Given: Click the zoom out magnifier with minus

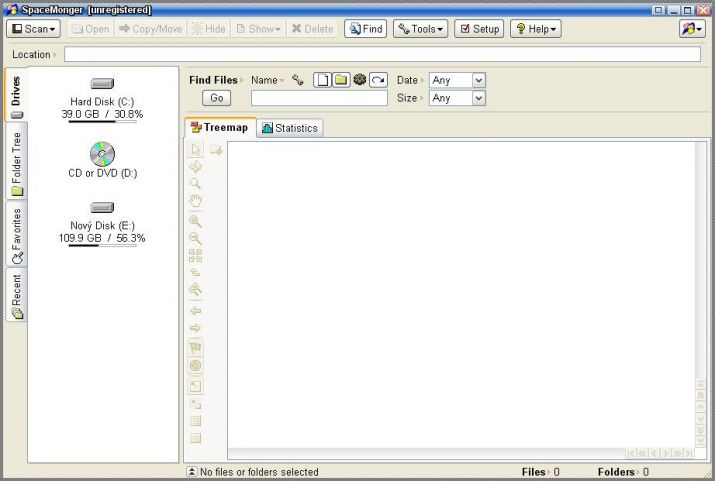Looking at the screenshot, I should pyautogui.click(x=196, y=238).
